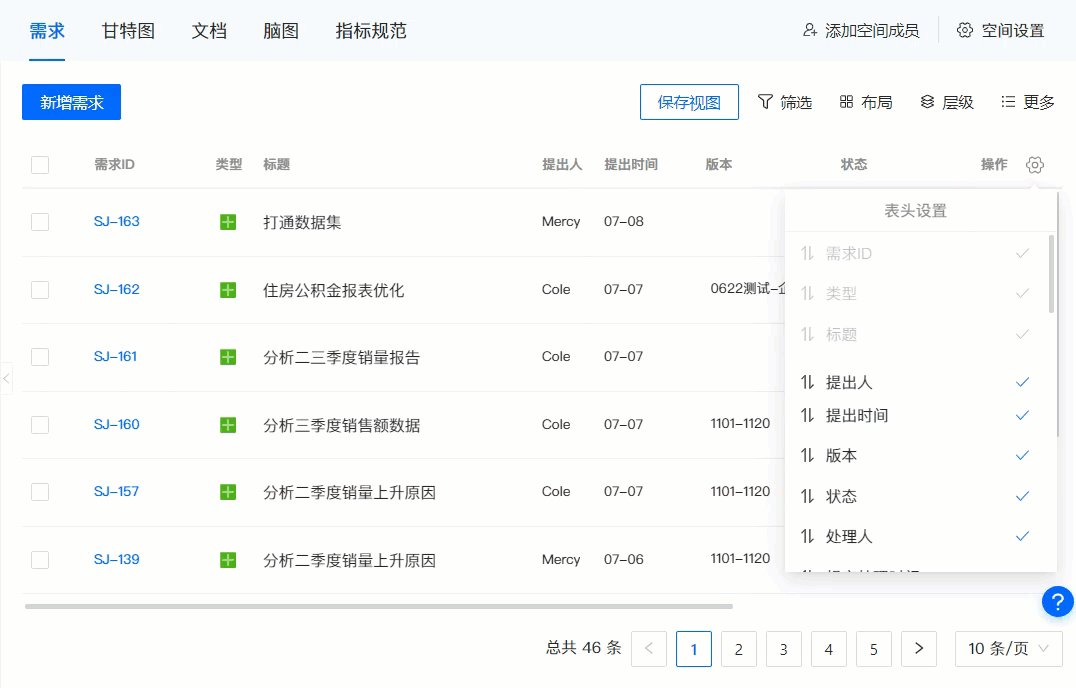The height and width of the screenshot is (688, 1076).
Task: Go to page 3 in pagination
Action: pos(783,649)
